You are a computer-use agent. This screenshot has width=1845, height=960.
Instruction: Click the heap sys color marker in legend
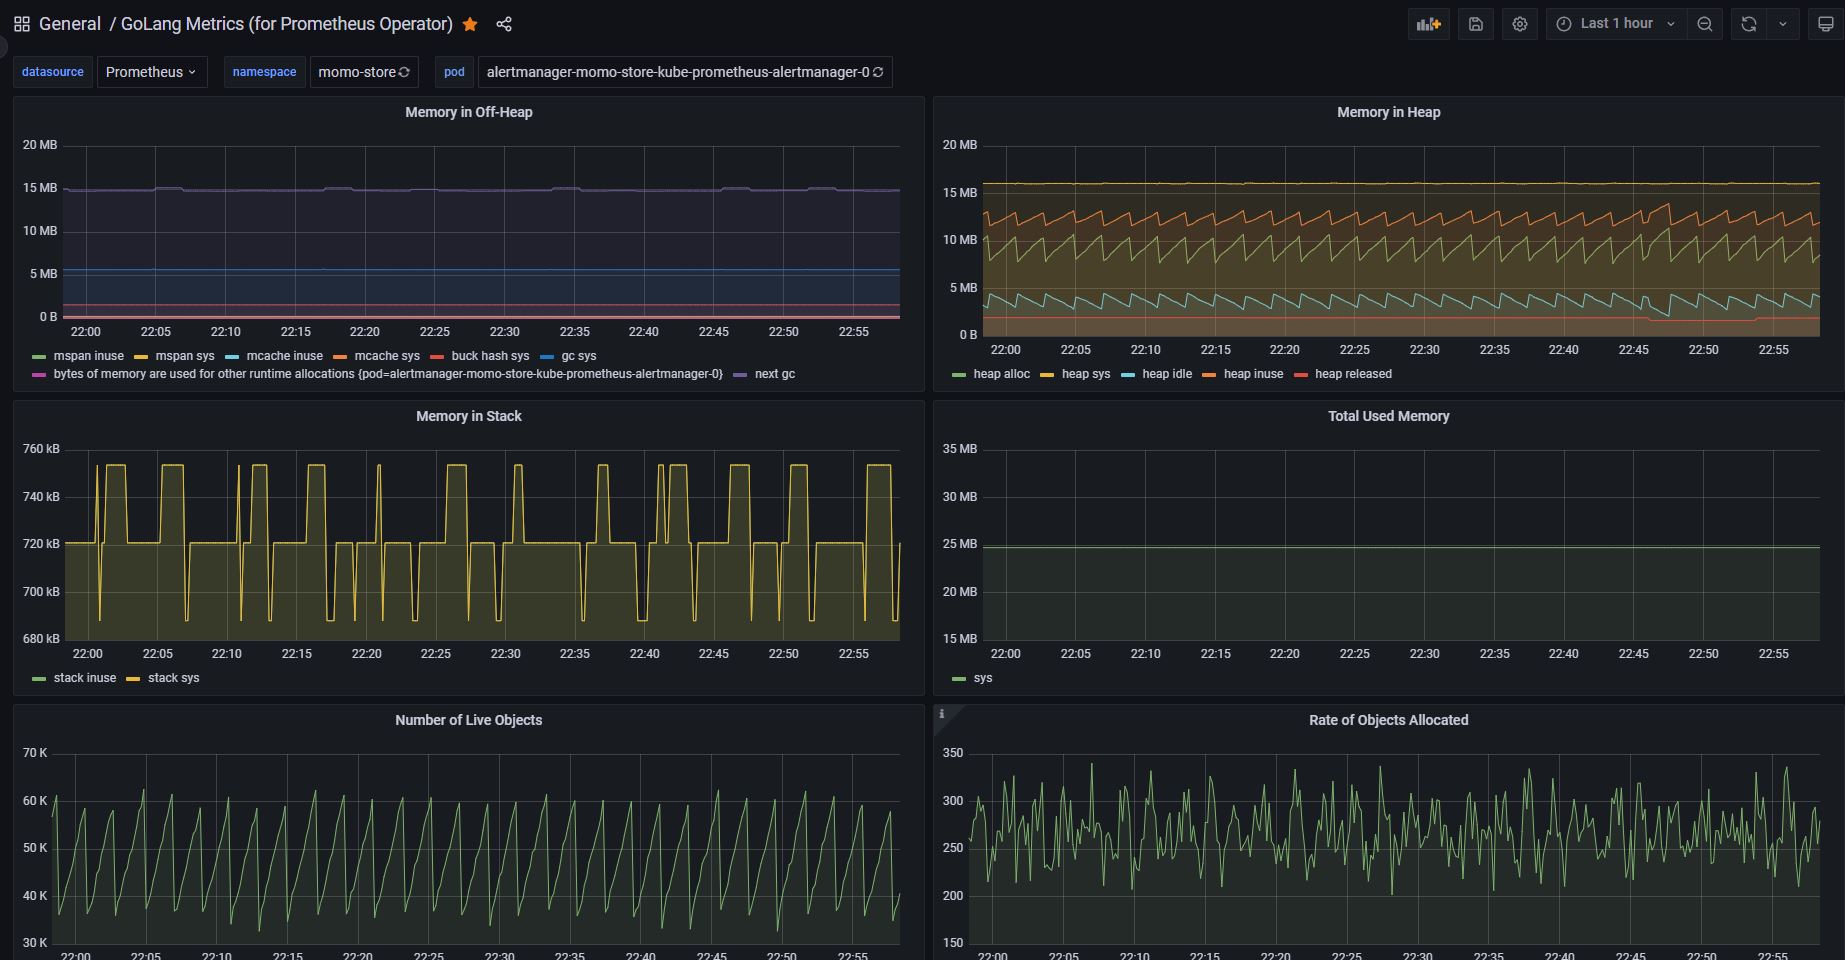pyautogui.click(x=1048, y=374)
